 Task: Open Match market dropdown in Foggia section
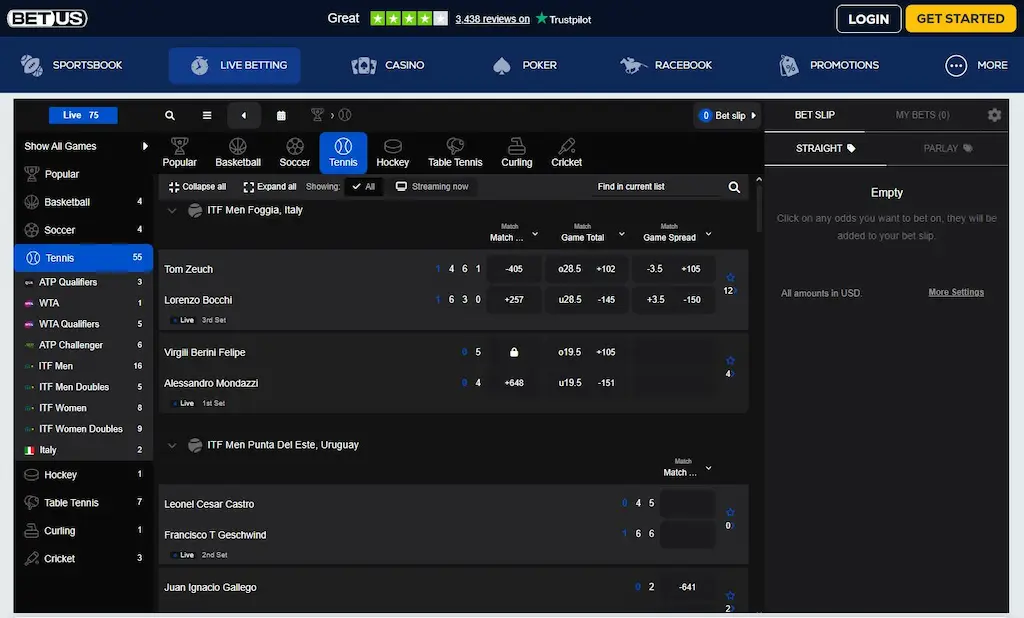(x=514, y=233)
